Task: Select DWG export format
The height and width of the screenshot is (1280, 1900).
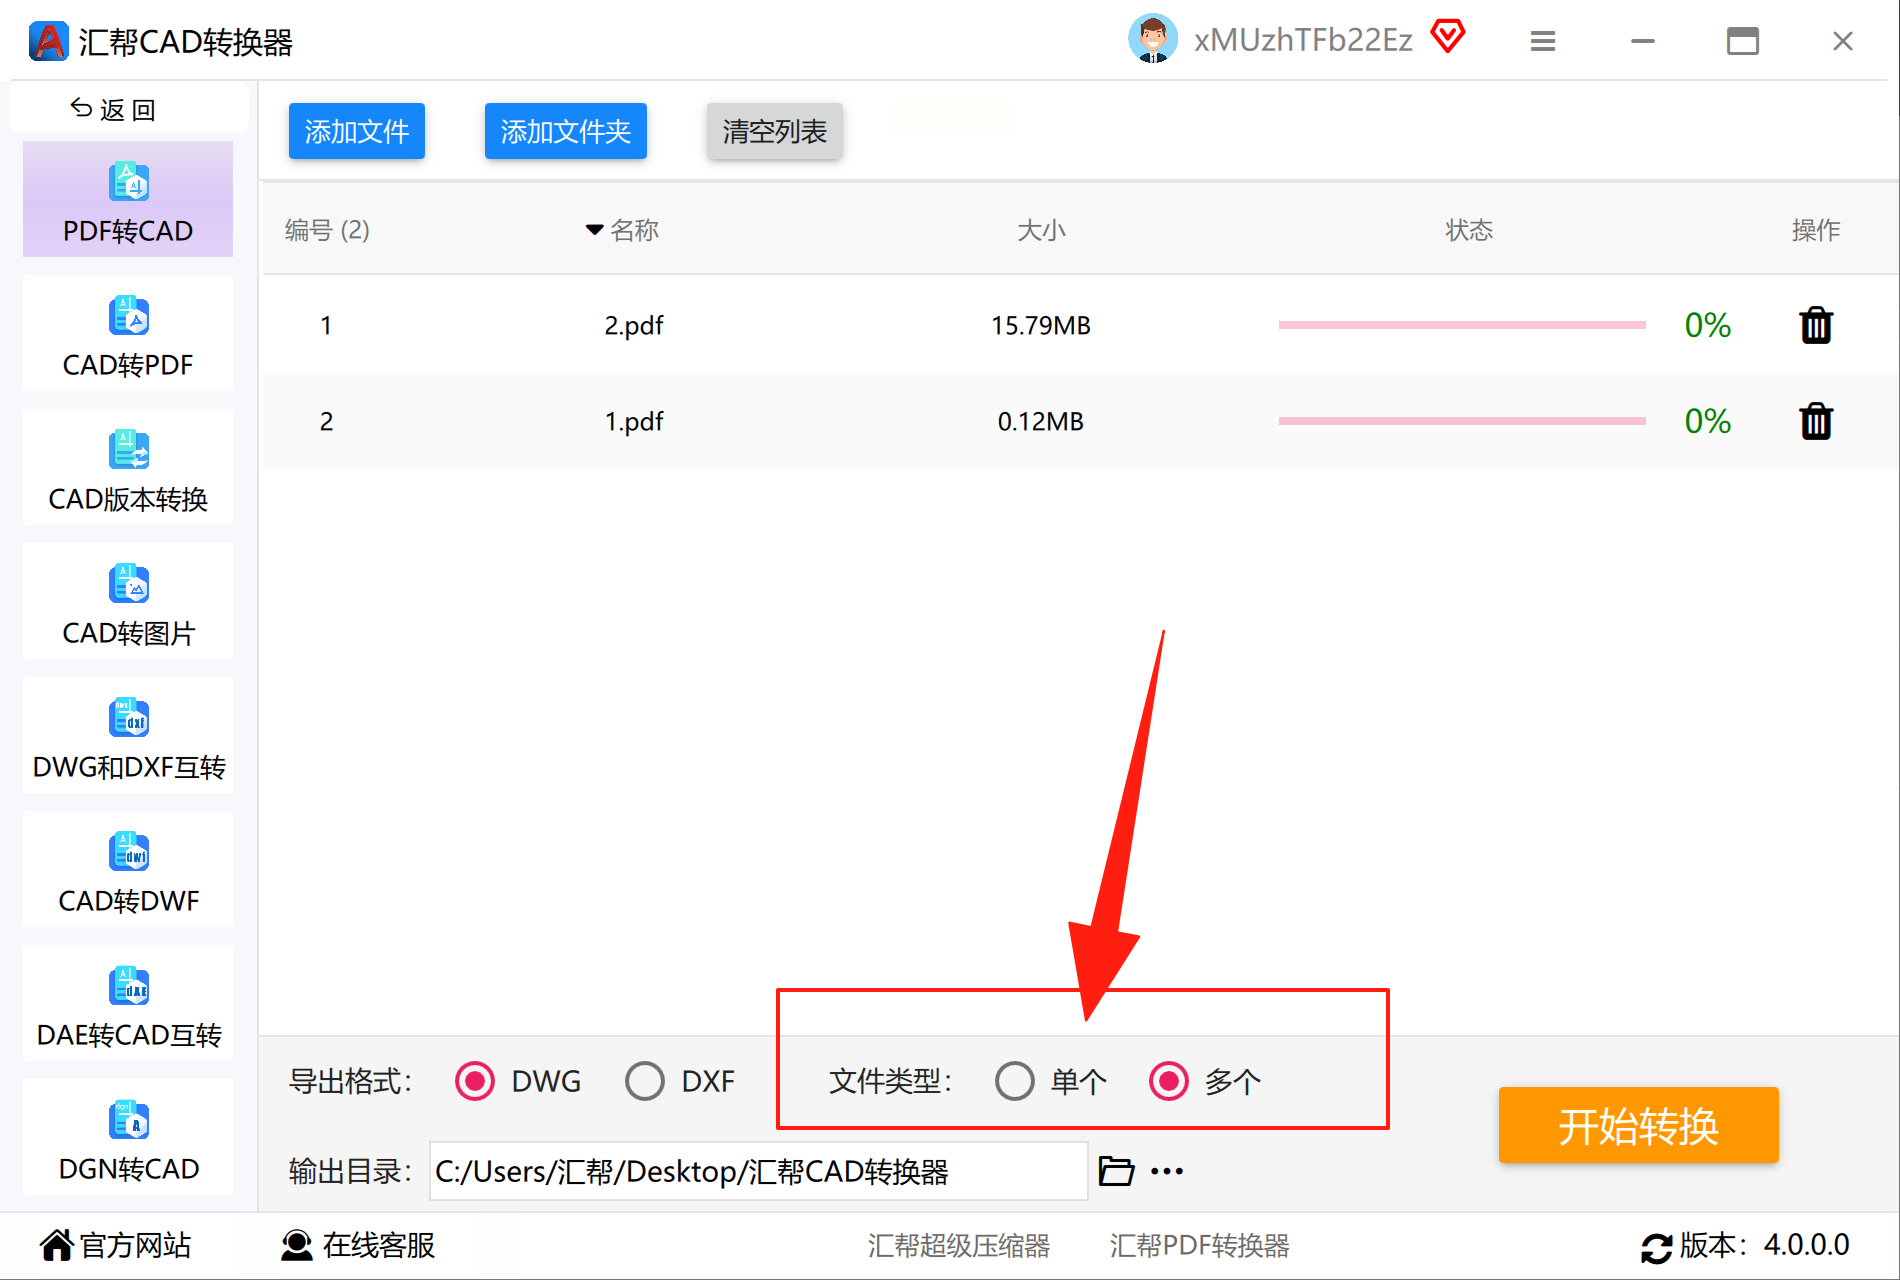Action: 475,1081
